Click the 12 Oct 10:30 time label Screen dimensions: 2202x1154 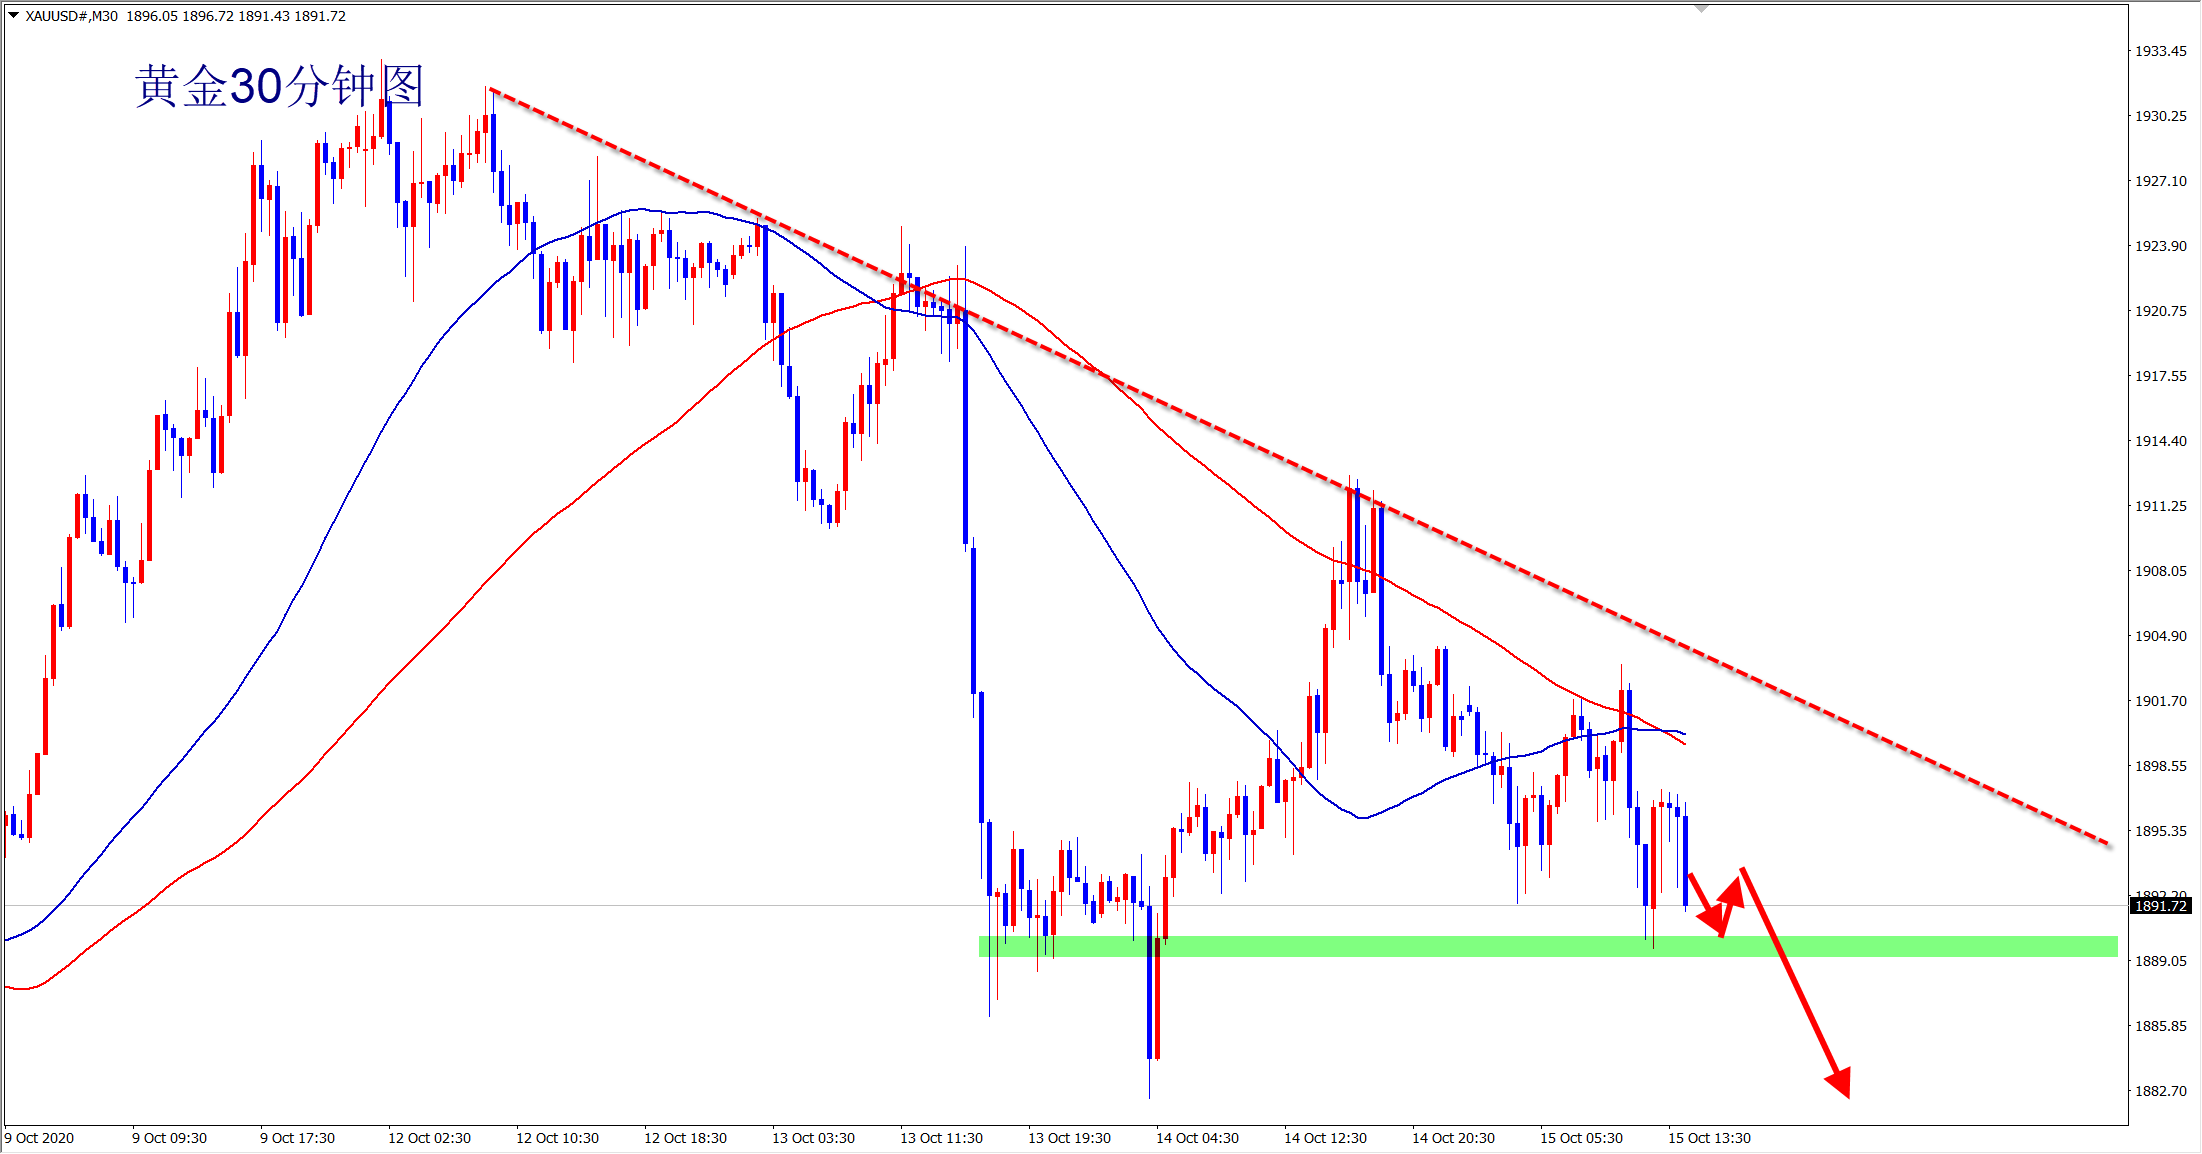(557, 1138)
